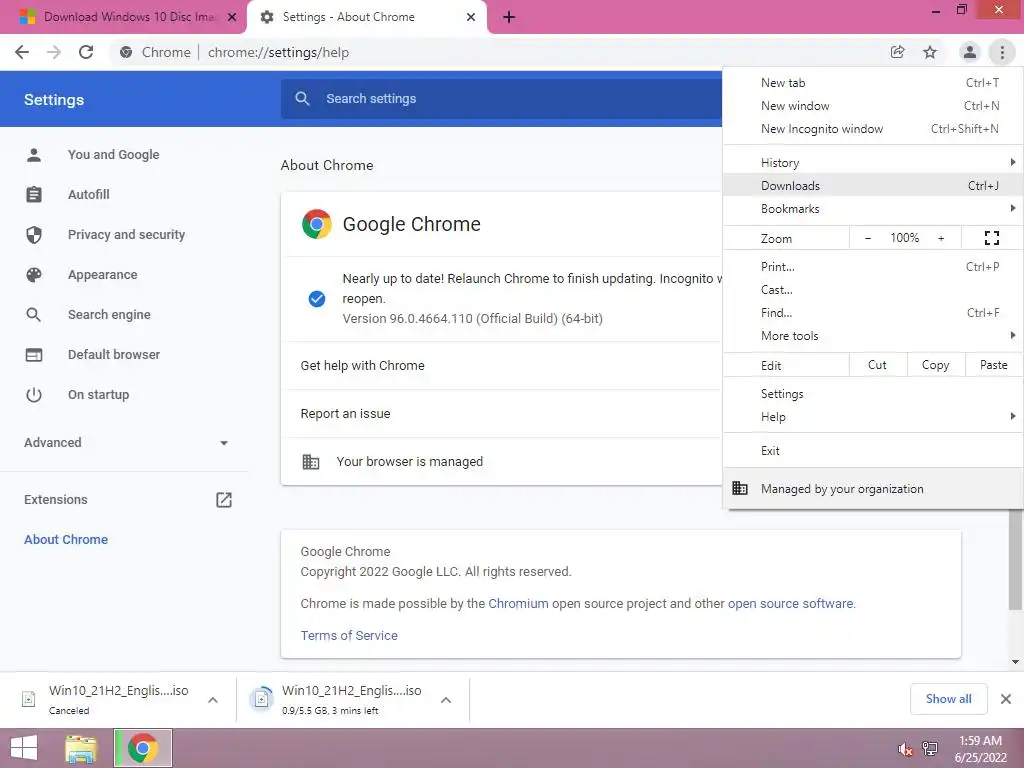Click the network tray icon
The width and height of the screenshot is (1024, 768).
tap(930, 749)
